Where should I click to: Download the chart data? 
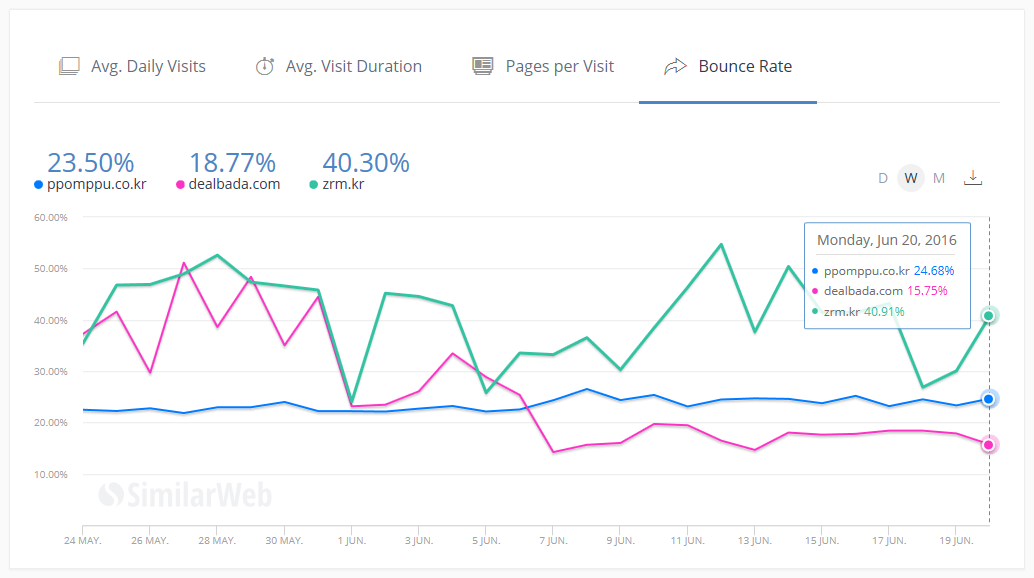point(973,178)
